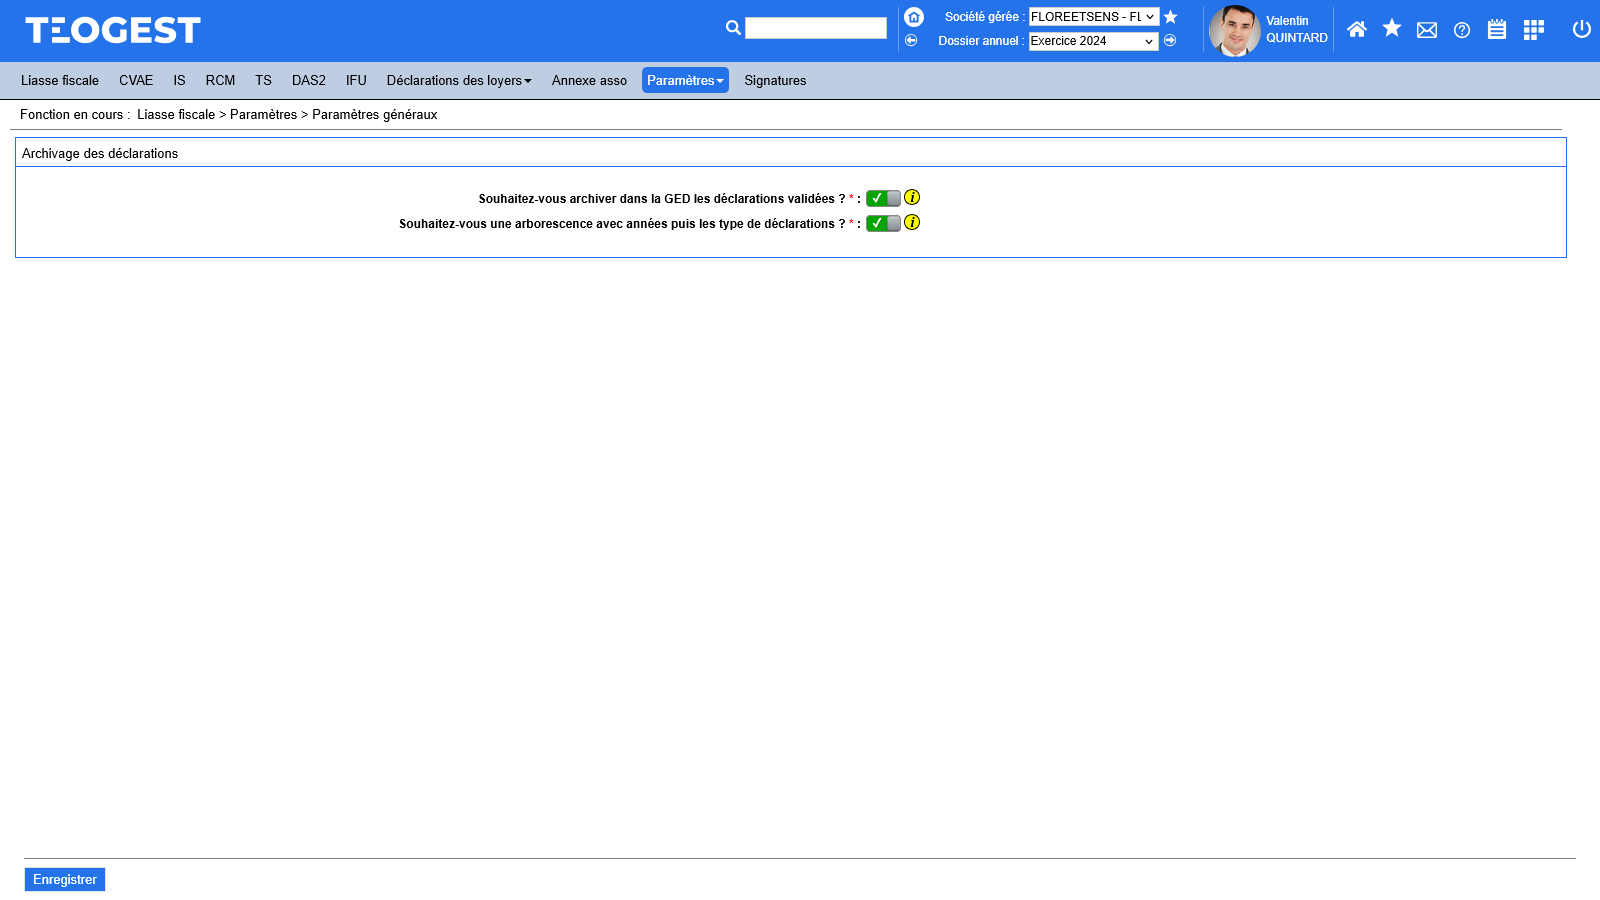The height and width of the screenshot is (900, 1600).
Task: Click the search field in header
Action: pyautogui.click(x=815, y=28)
